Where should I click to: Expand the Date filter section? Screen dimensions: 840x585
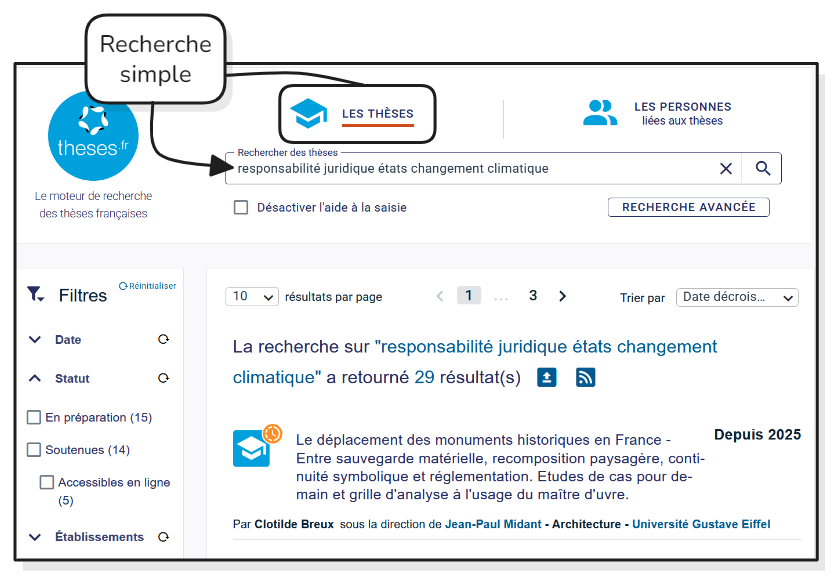pos(36,340)
